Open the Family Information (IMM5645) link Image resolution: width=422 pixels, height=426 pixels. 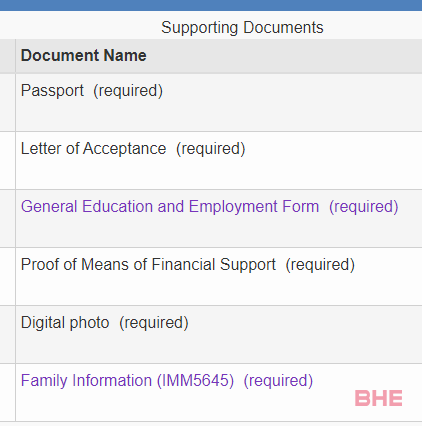click(x=127, y=381)
